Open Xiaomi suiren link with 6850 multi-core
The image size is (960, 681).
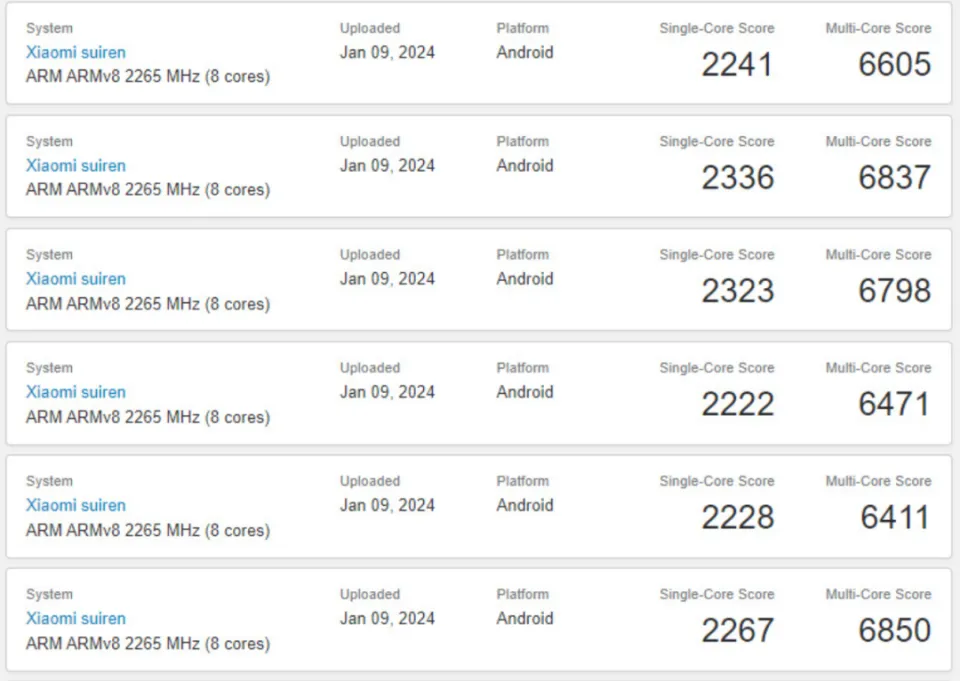pos(76,618)
